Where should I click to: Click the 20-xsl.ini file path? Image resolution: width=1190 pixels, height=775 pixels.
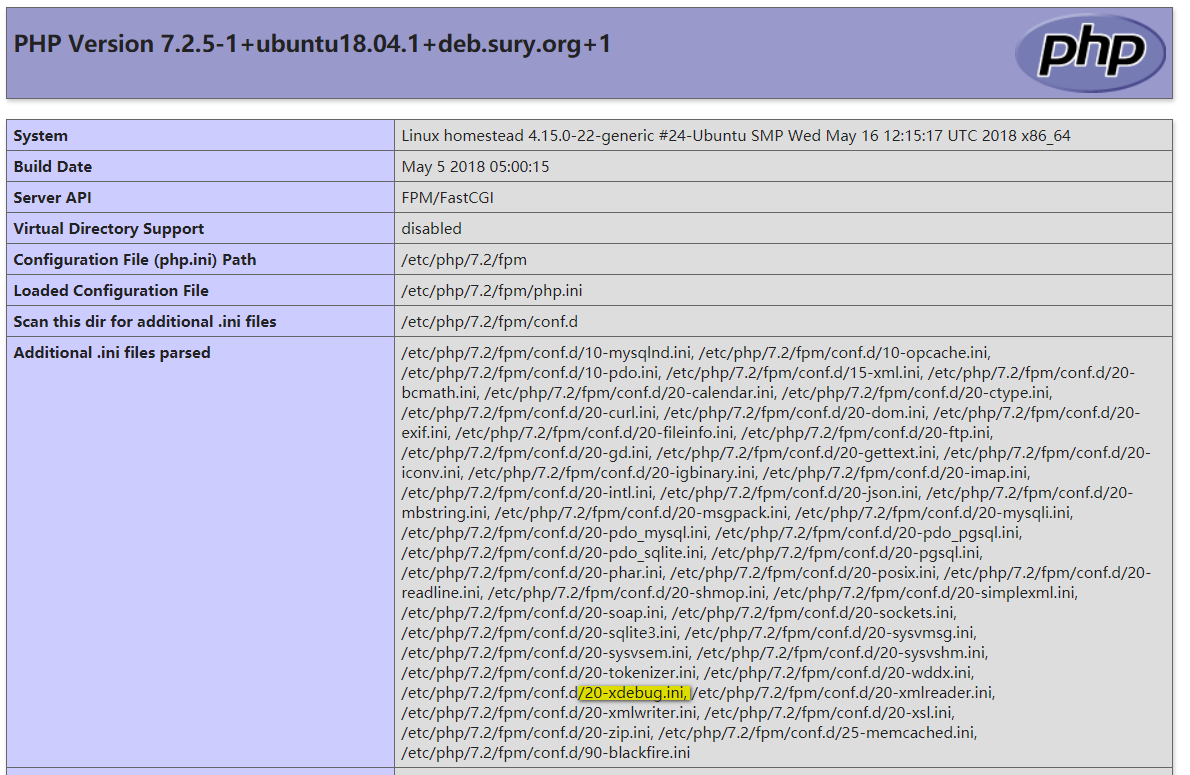[x=829, y=713]
